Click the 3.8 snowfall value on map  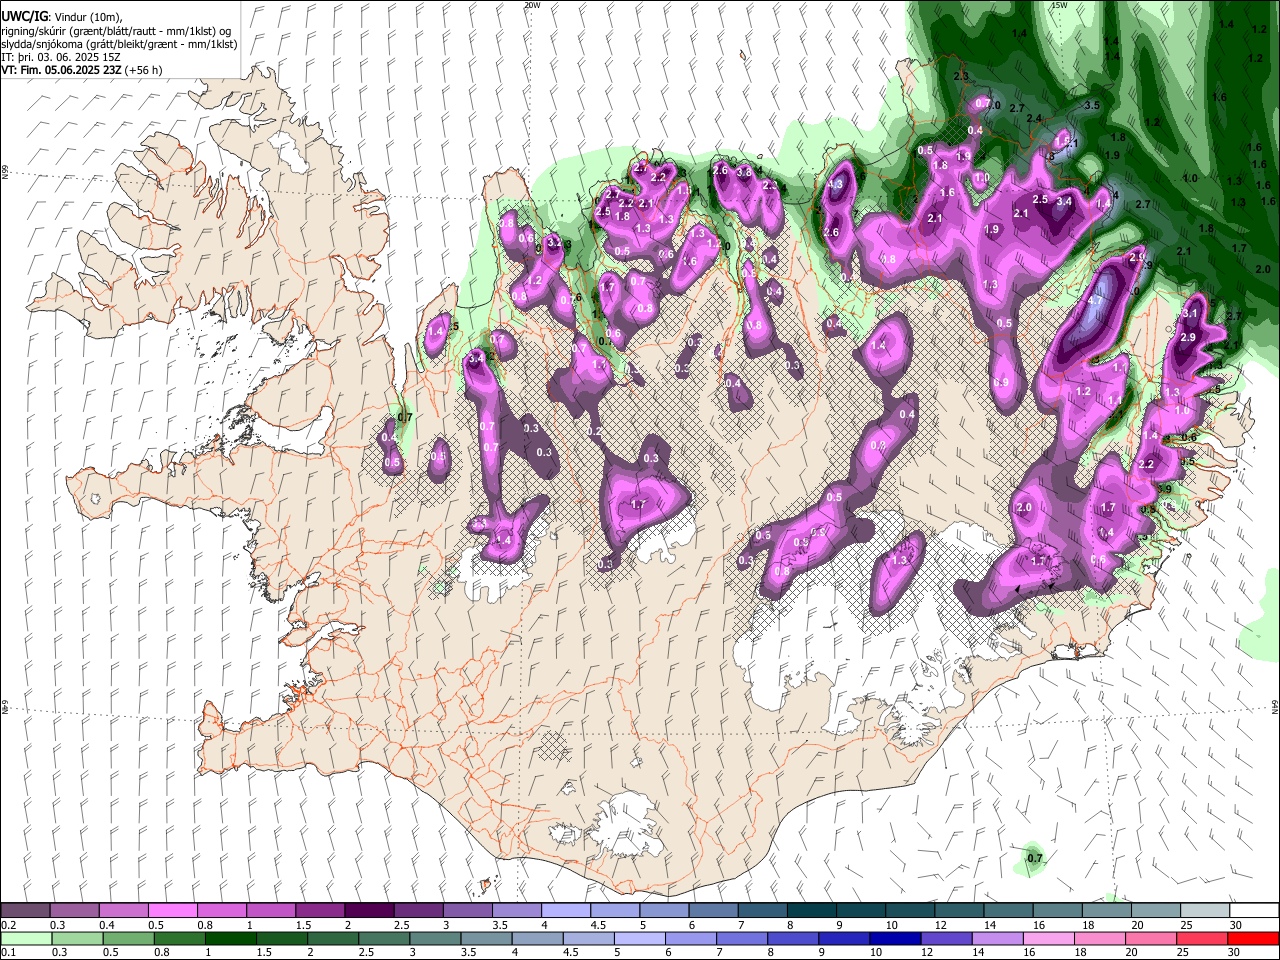pyautogui.click(x=744, y=172)
